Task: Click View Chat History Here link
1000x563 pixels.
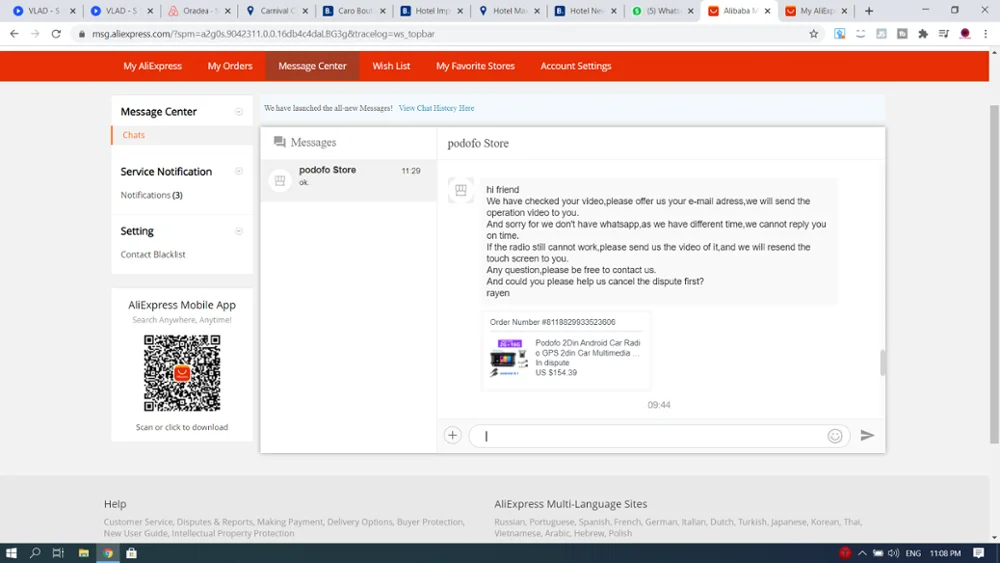Action: pyautogui.click(x=436, y=108)
